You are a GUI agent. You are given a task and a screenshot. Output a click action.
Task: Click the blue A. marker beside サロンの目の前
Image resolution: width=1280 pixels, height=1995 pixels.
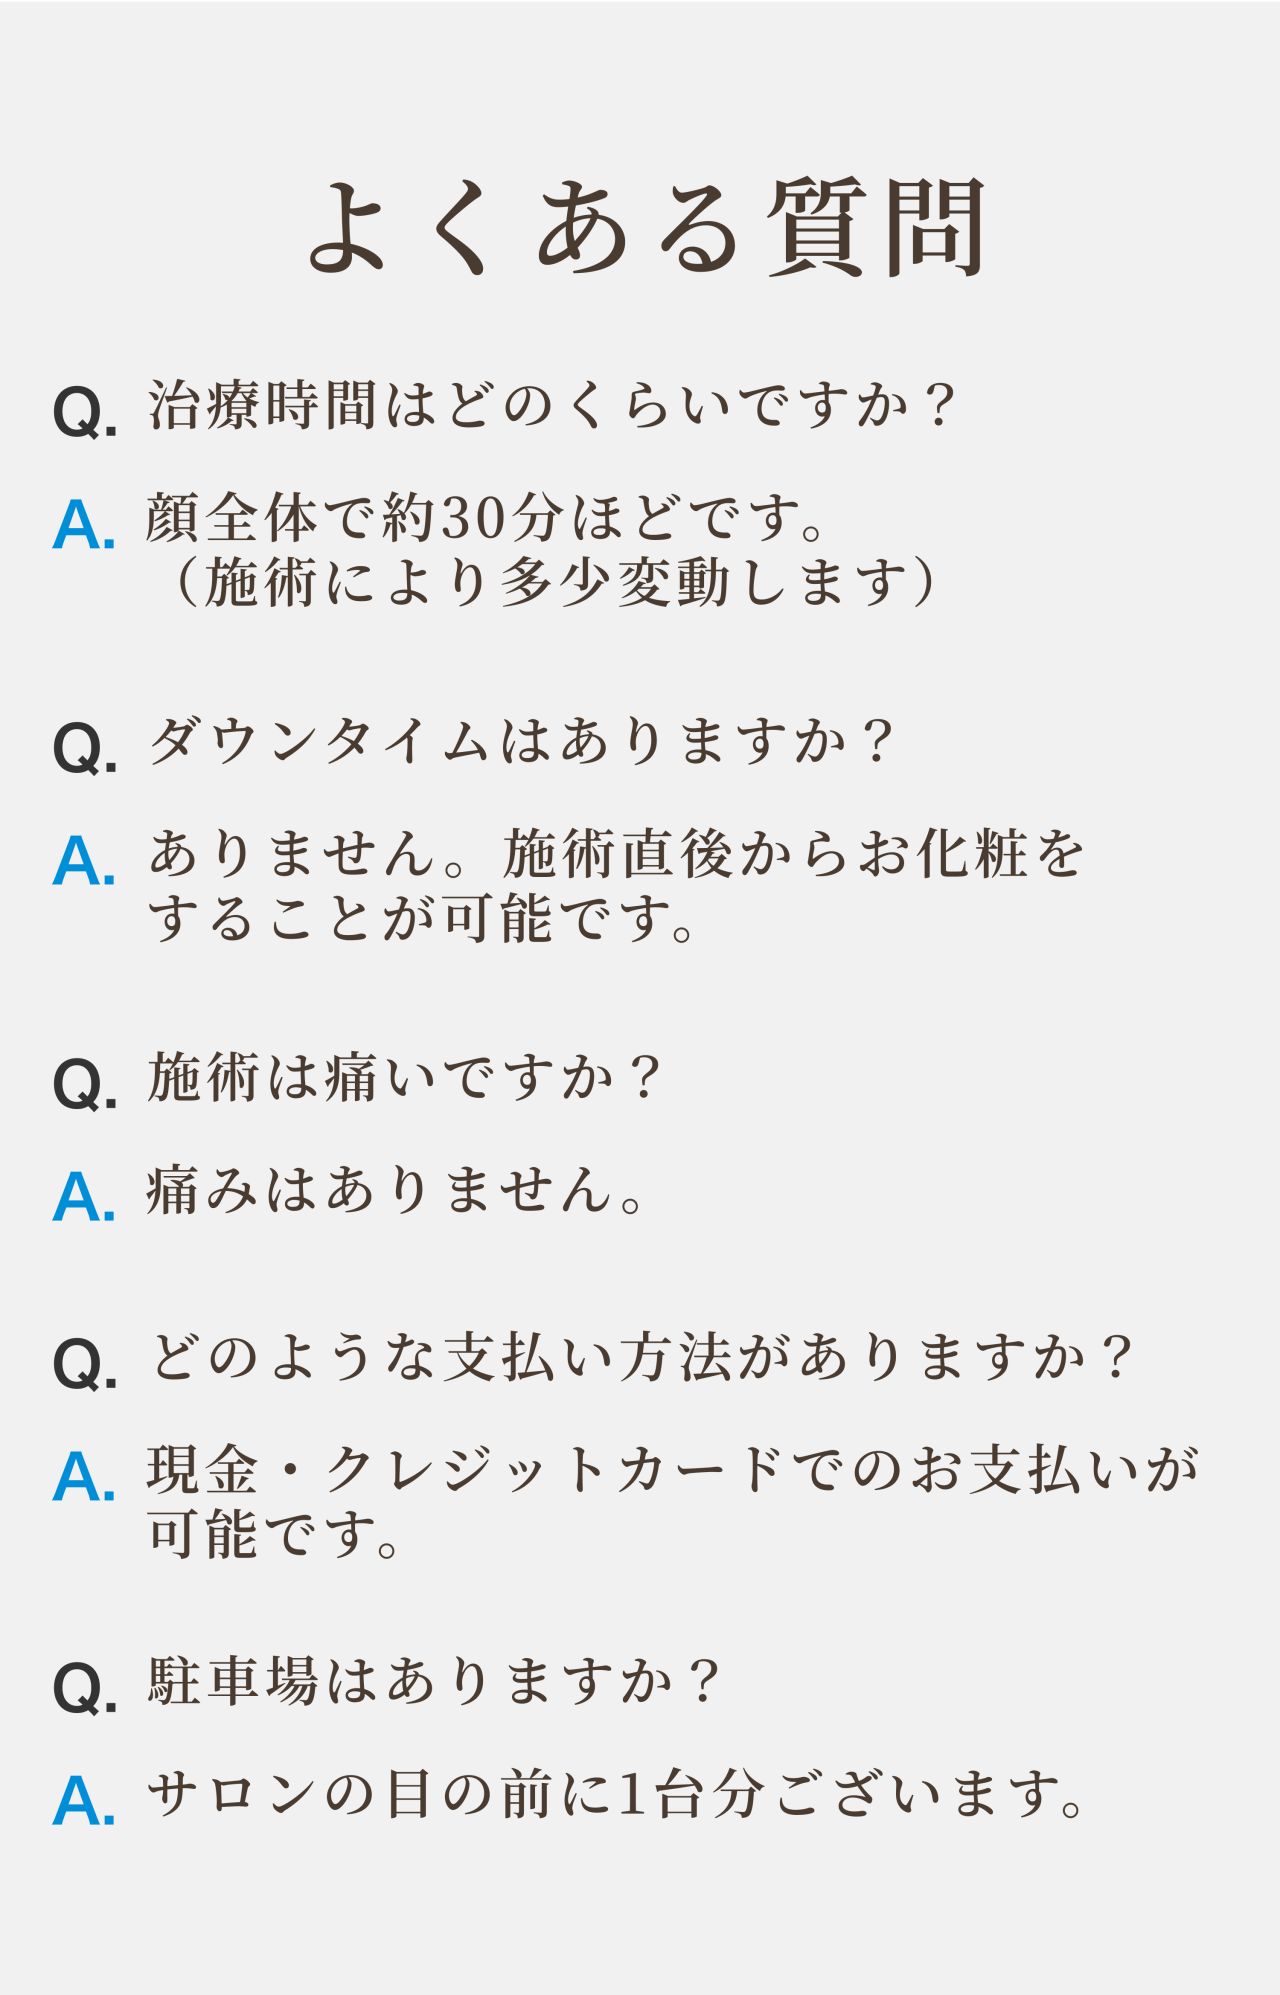tap(84, 1800)
